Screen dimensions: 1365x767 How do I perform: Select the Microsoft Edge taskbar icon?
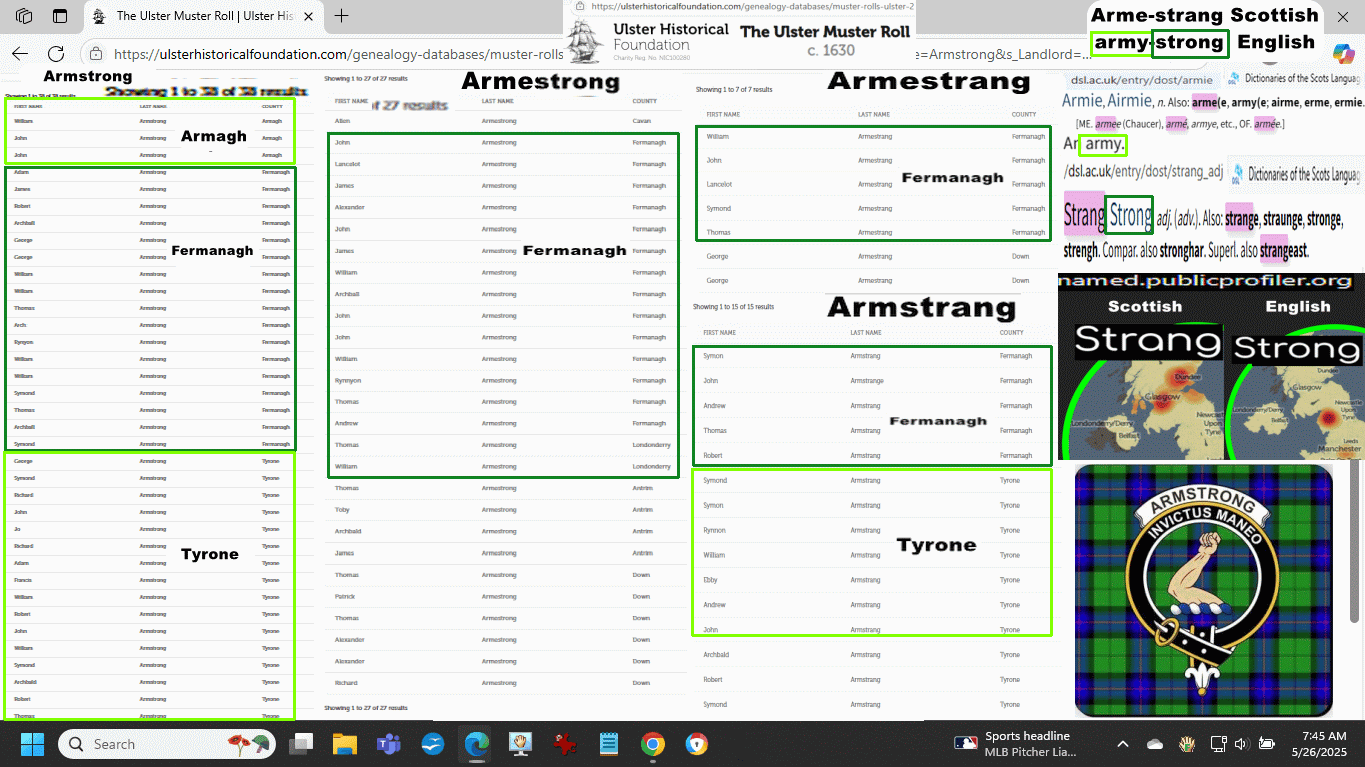click(x=476, y=744)
